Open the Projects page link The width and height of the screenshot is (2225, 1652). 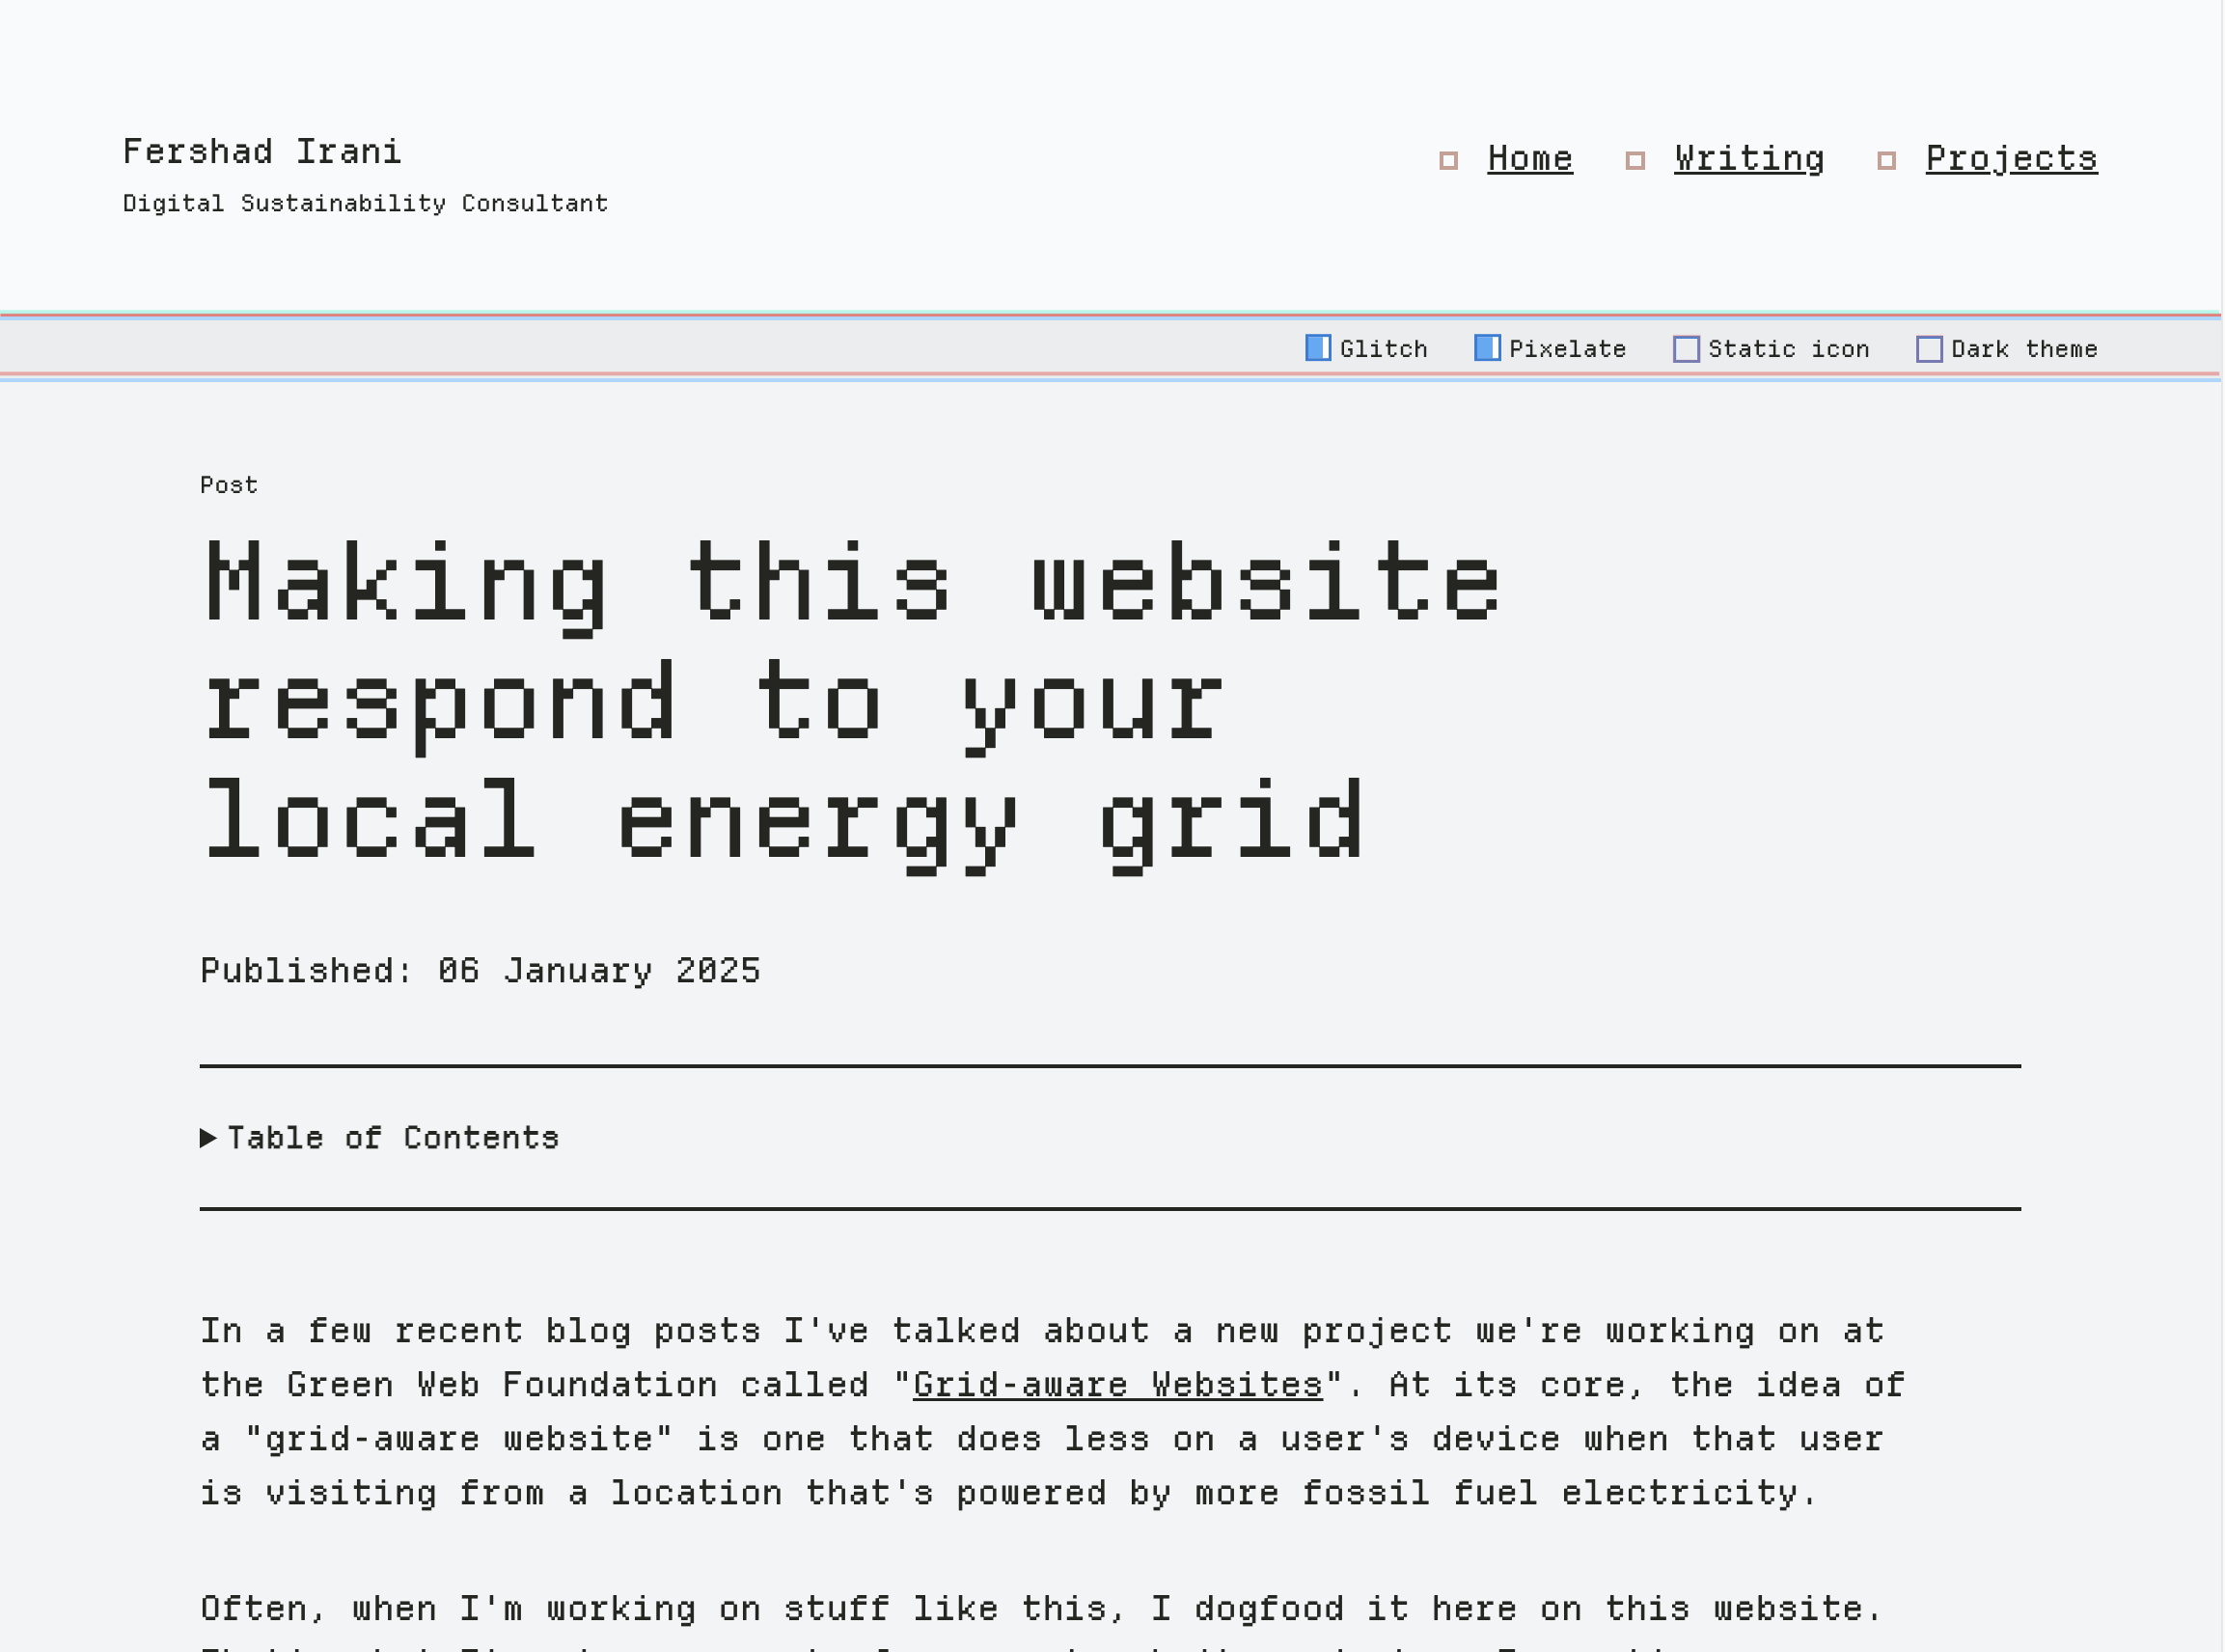[2011, 158]
